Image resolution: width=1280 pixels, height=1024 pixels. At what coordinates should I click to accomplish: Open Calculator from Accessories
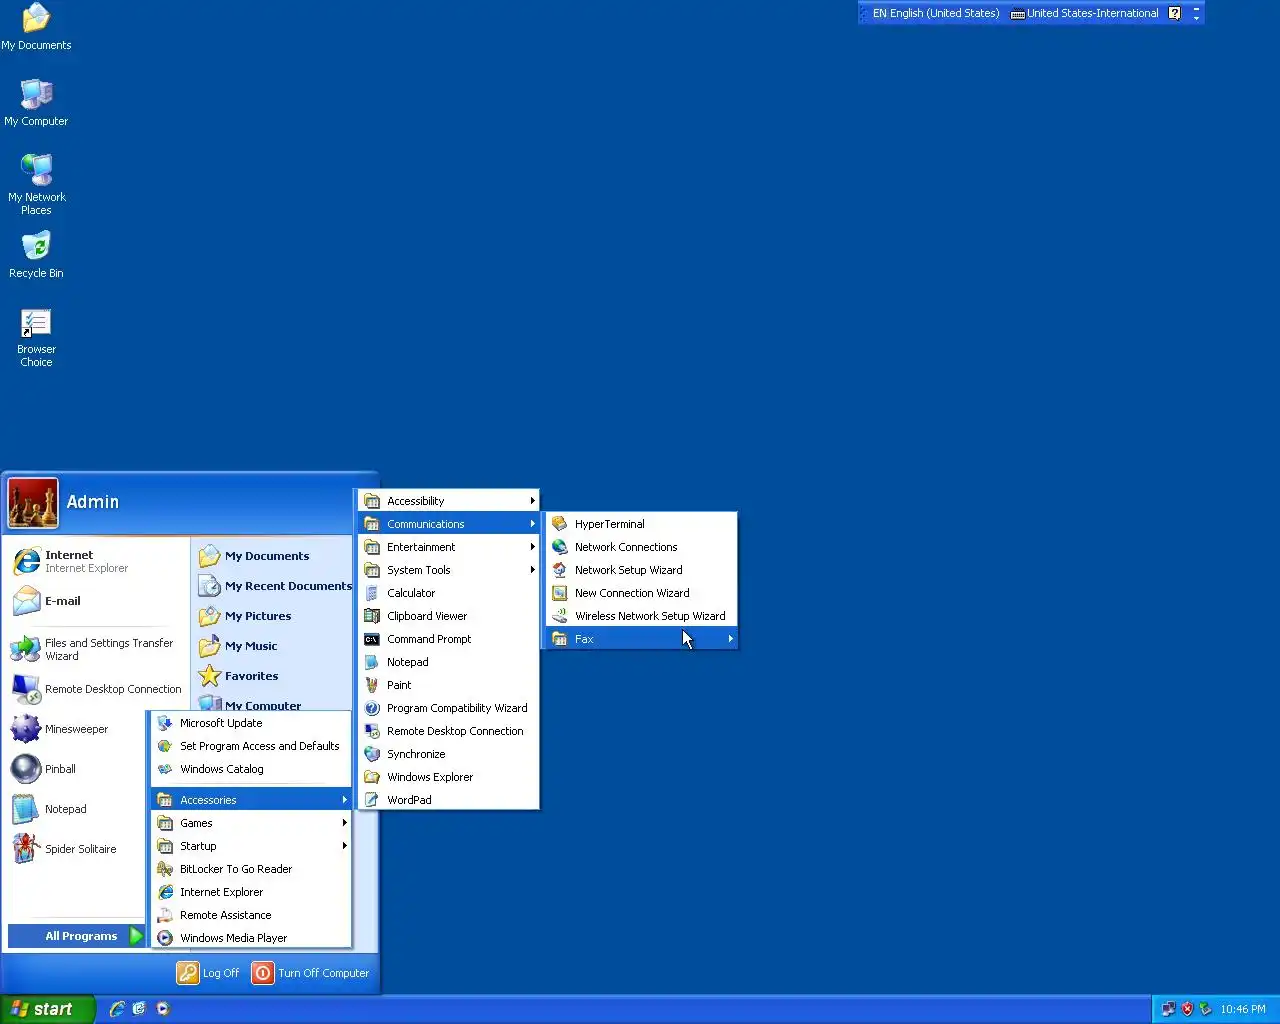tap(449, 593)
